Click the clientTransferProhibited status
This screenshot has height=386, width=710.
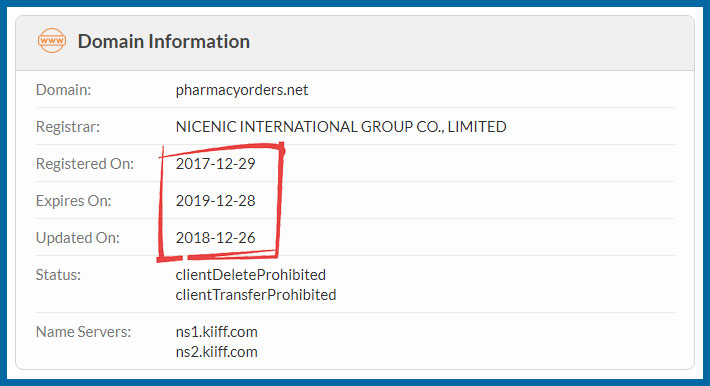point(256,294)
